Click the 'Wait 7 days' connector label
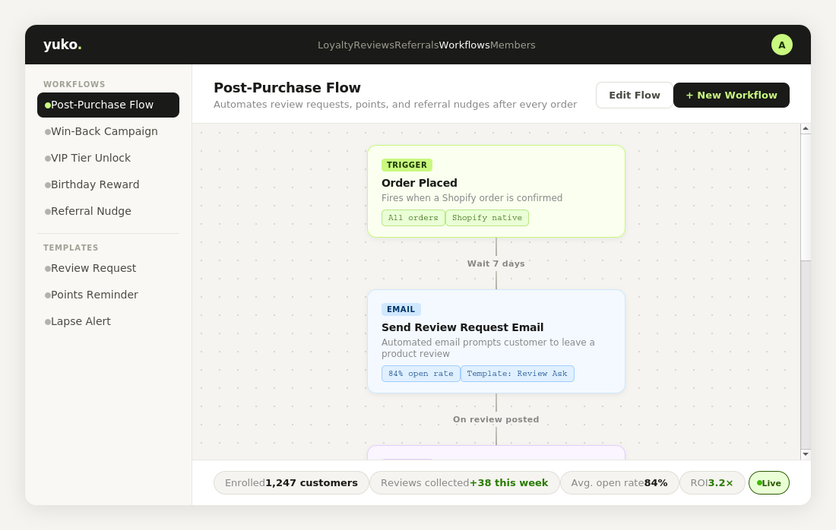 click(496, 263)
